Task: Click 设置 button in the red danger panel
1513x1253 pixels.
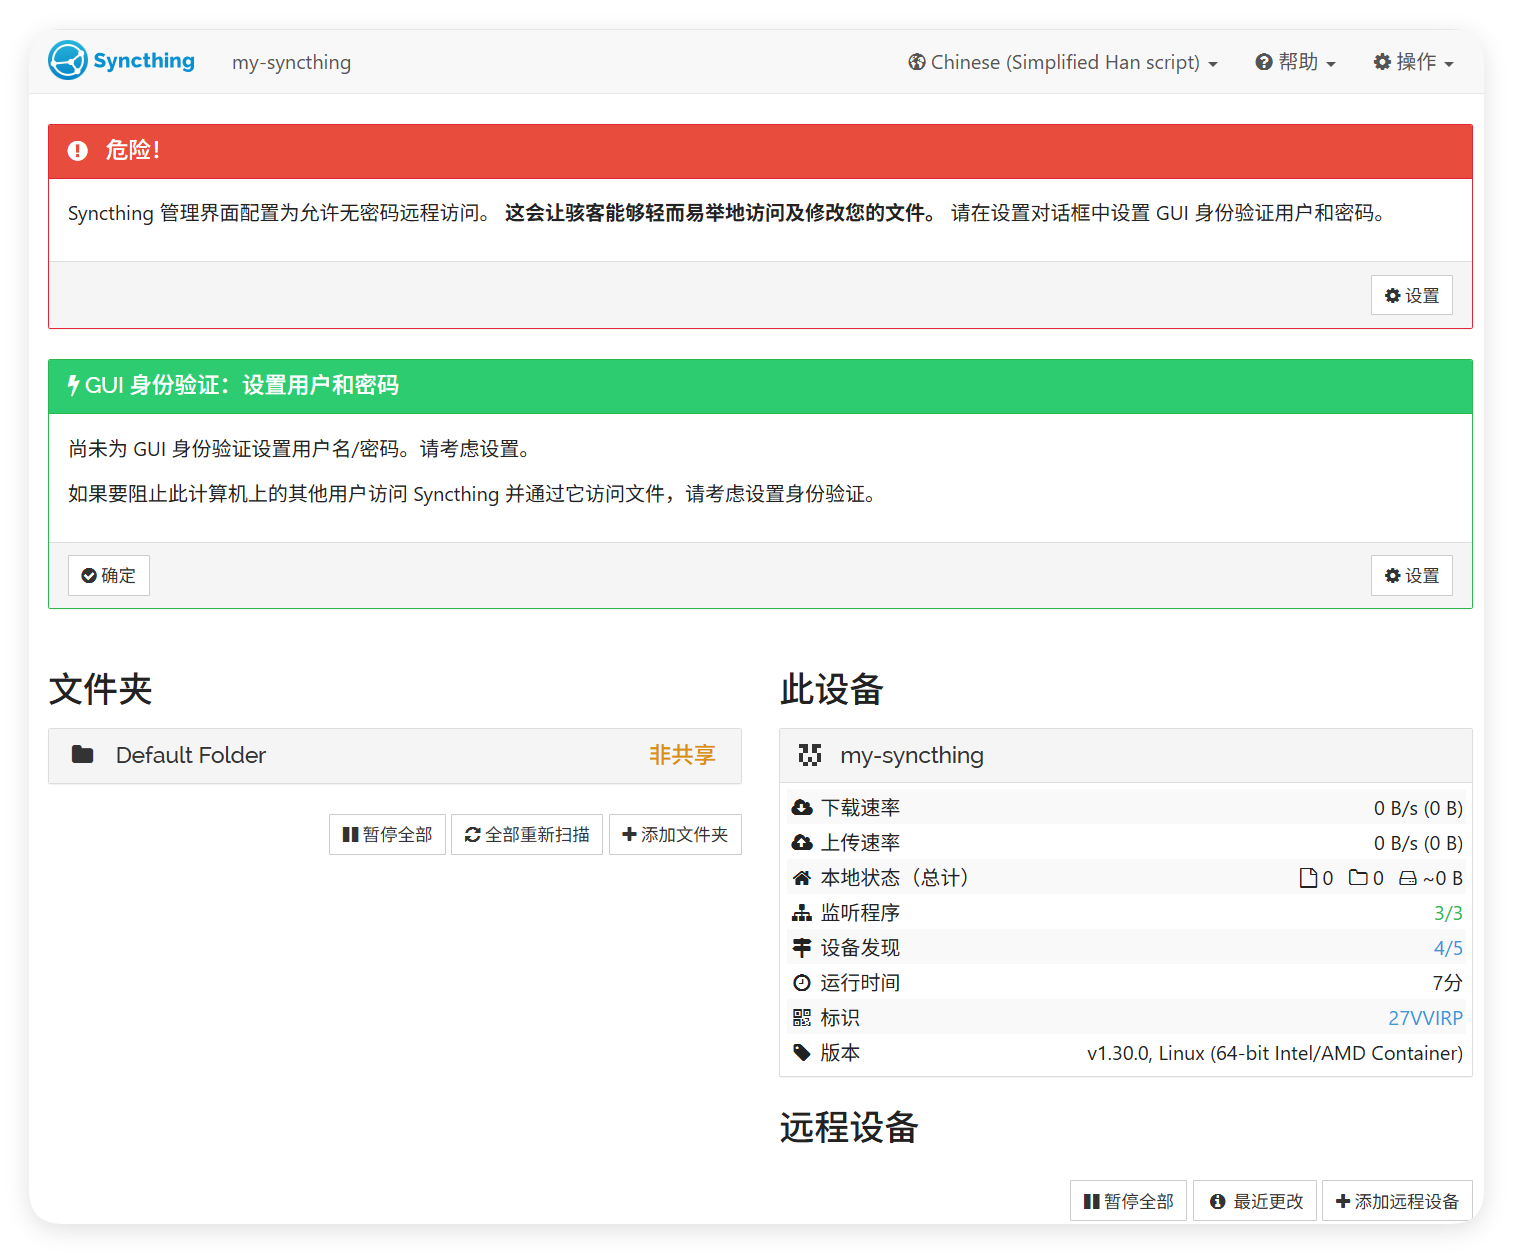Action: pyautogui.click(x=1411, y=295)
